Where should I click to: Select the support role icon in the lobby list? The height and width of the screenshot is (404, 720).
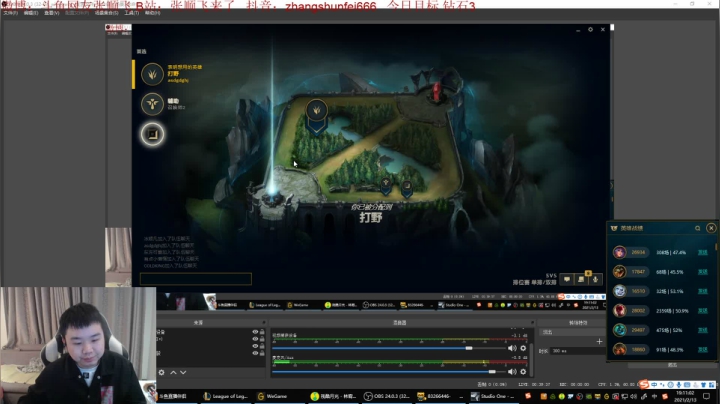152,104
